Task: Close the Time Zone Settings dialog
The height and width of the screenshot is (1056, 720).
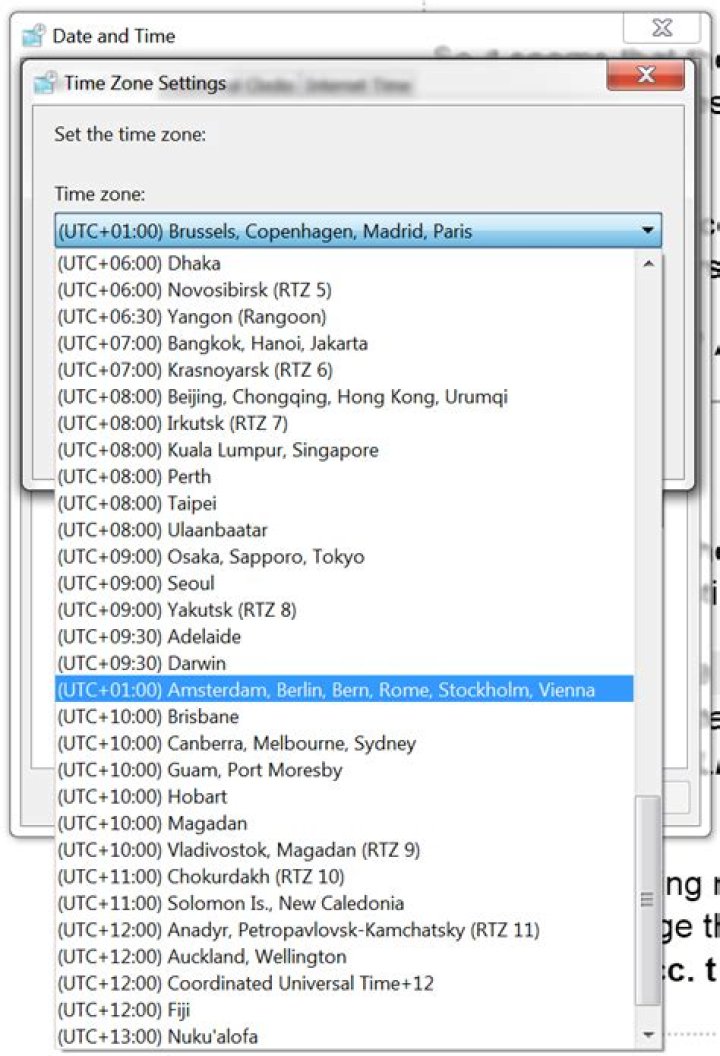Action: [645, 74]
